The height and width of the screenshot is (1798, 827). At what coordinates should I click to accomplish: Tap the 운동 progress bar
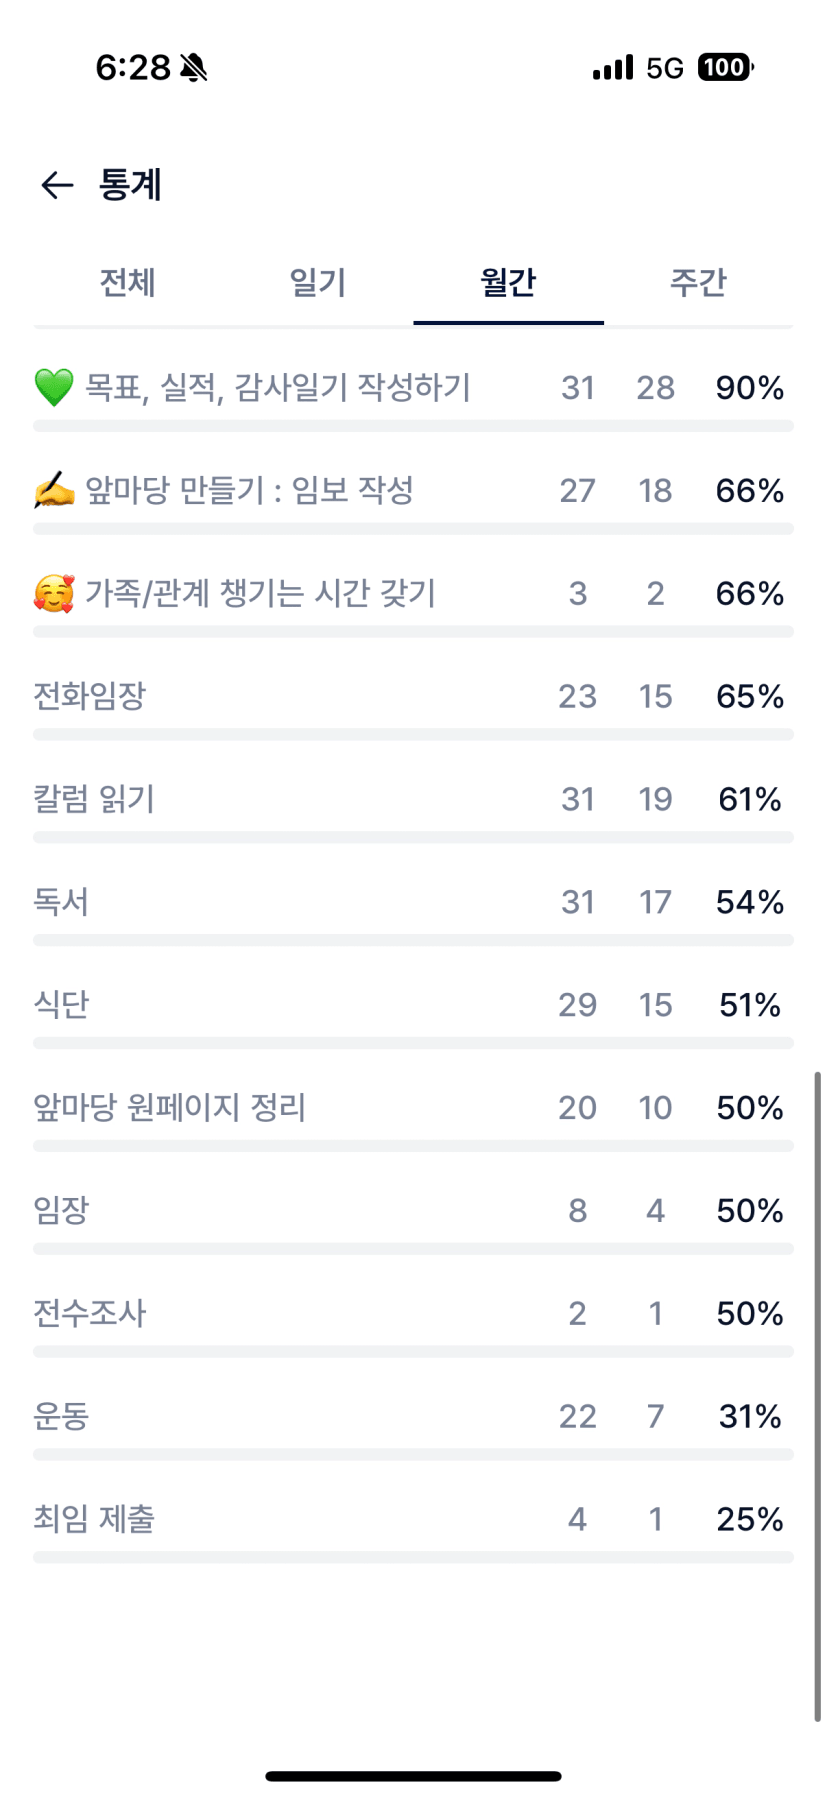(413, 1455)
